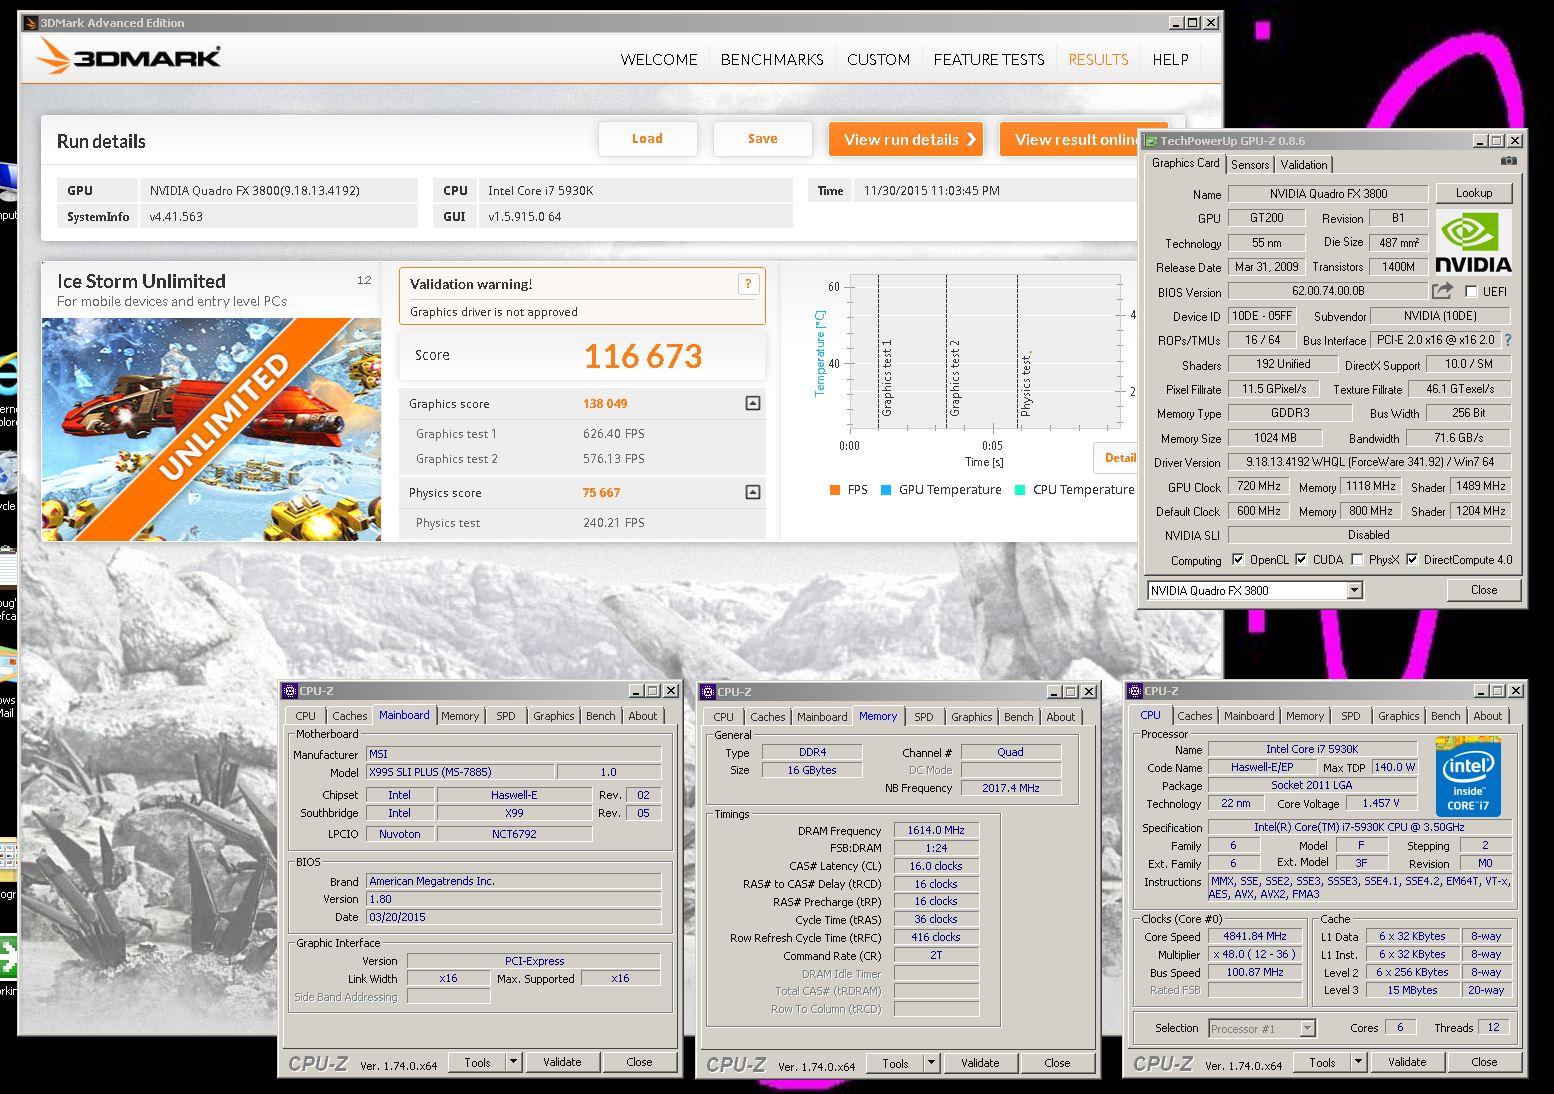This screenshot has width=1554, height=1094.
Task: Click the Details button on the graph
Action: 1117,458
